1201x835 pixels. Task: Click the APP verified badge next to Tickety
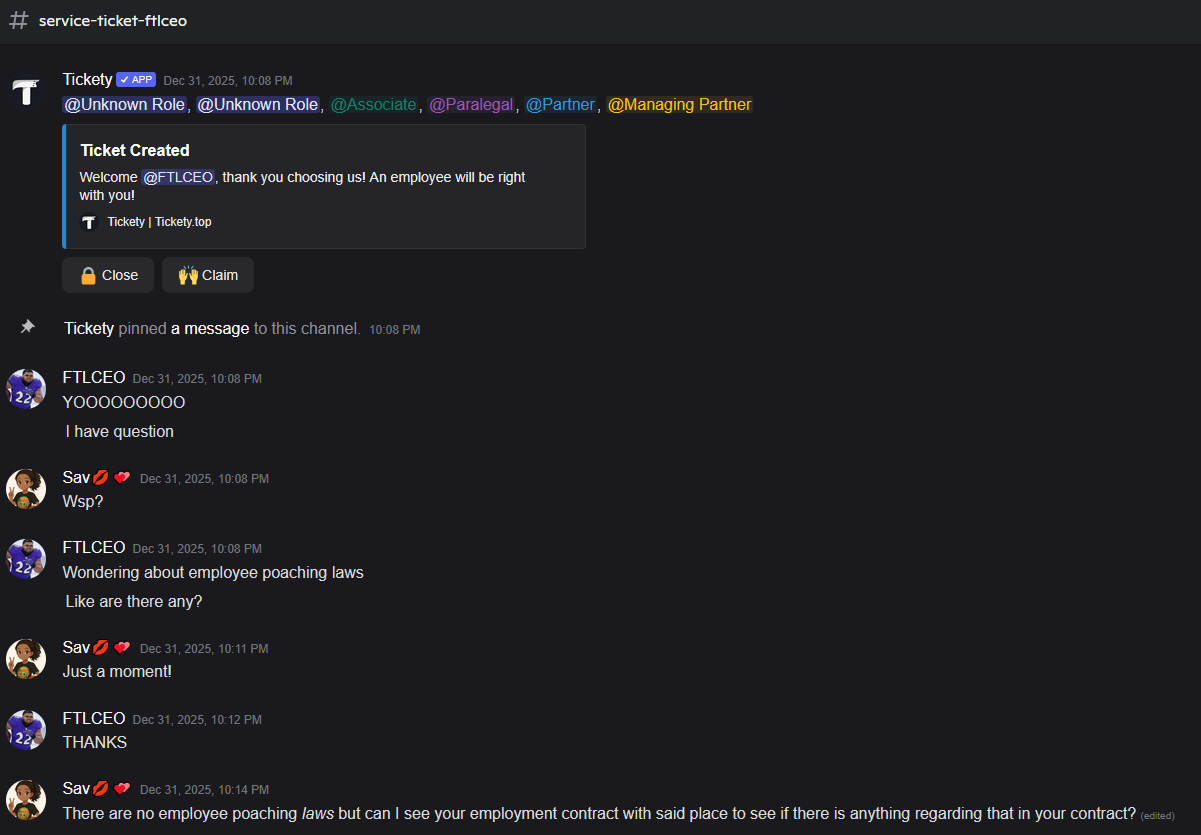click(136, 80)
